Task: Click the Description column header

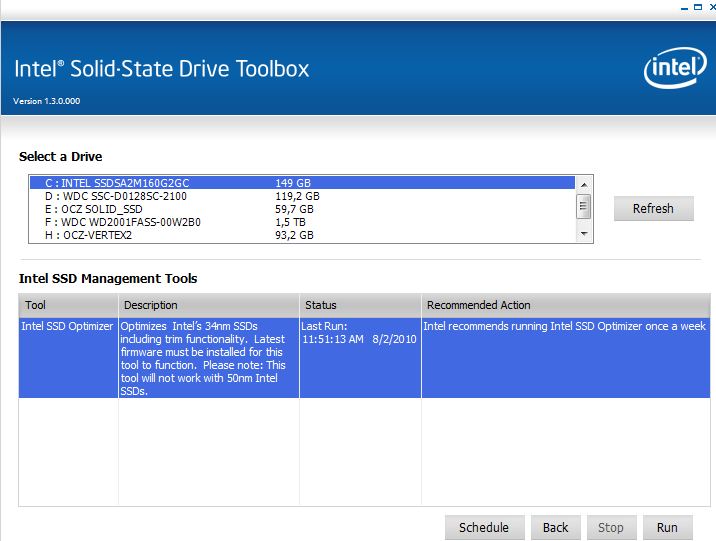Action: point(209,305)
